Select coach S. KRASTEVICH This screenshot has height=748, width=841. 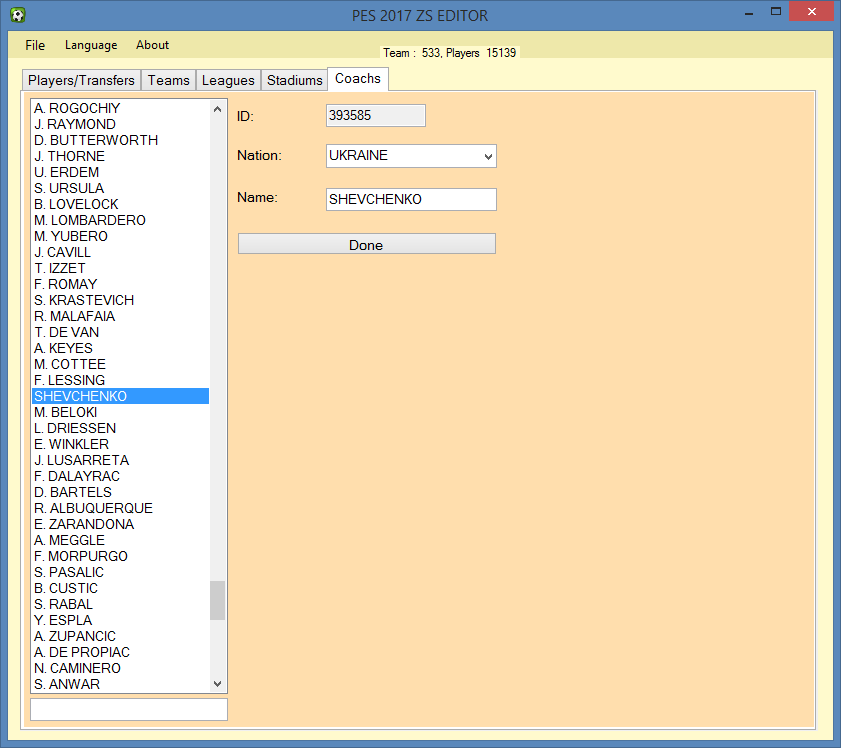pyautogui.click(x=120, y=300)
